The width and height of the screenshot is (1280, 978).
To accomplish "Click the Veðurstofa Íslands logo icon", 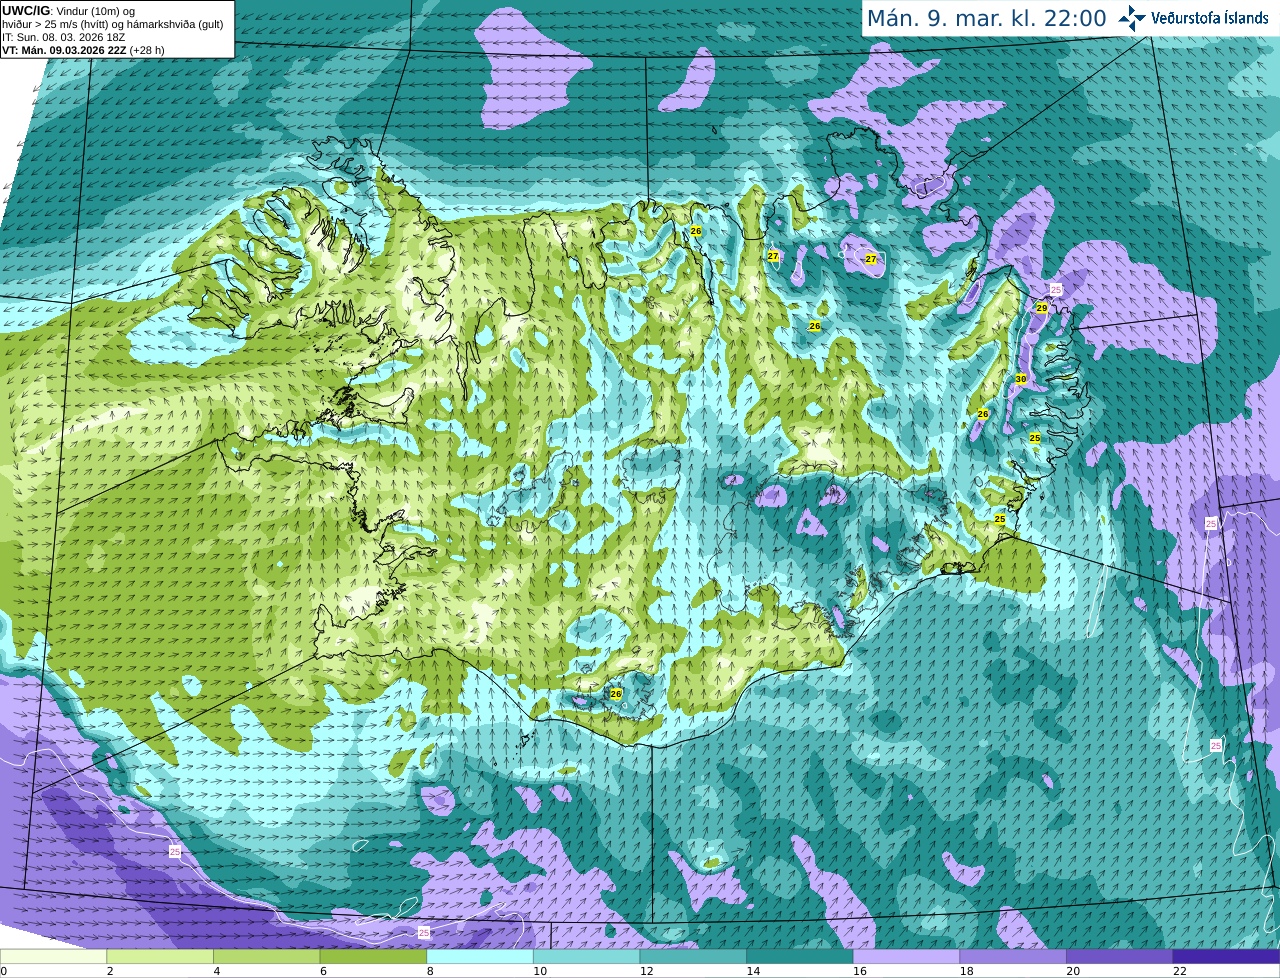I will point(1132,18).
